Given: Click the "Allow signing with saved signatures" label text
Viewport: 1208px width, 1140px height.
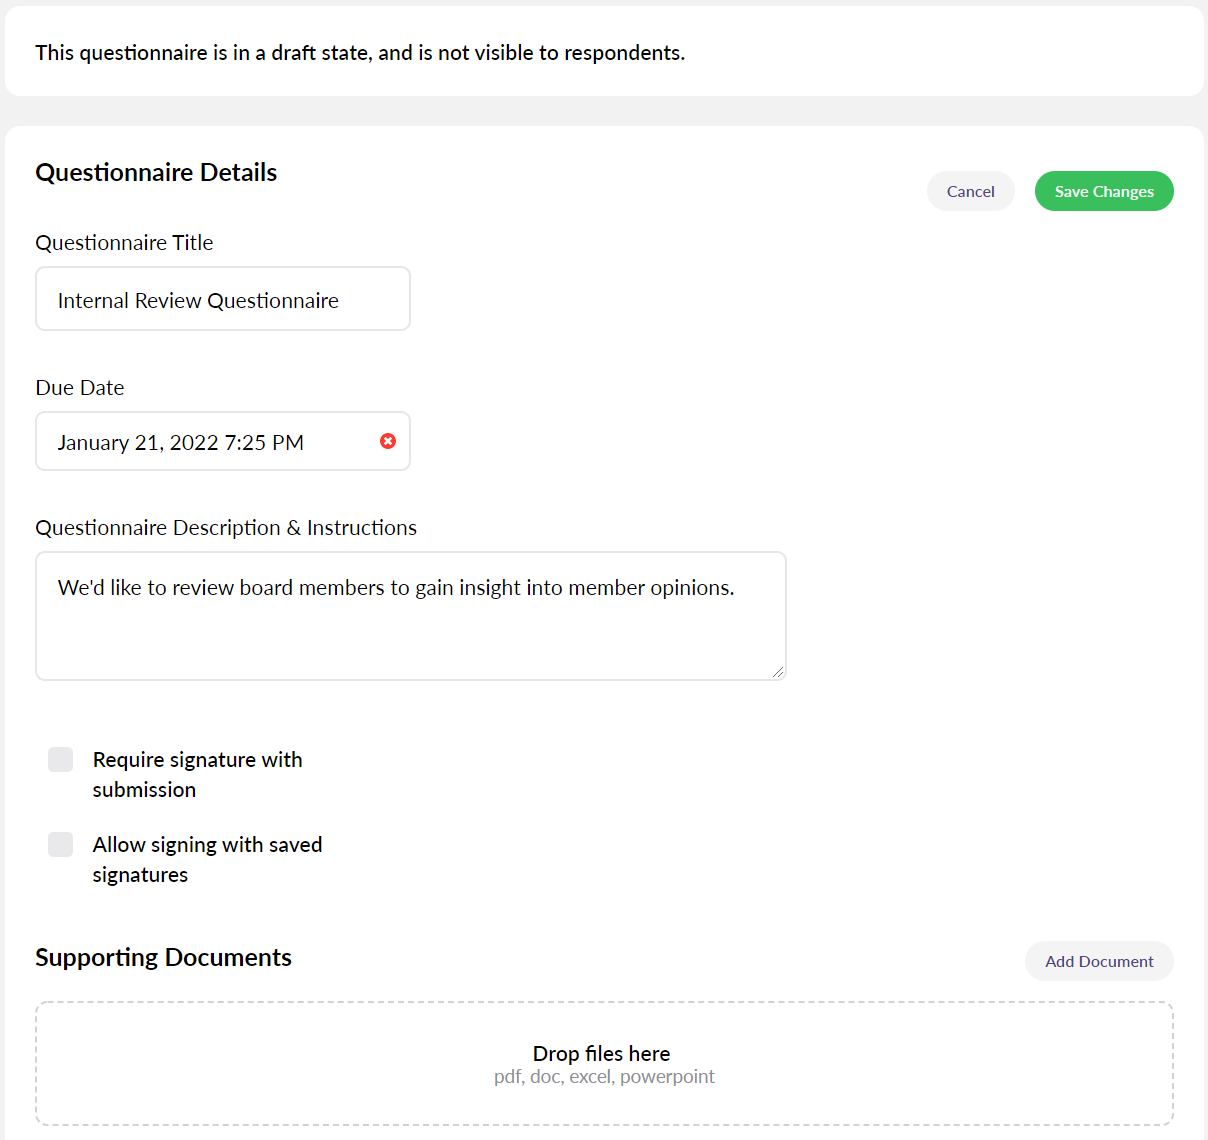Looking at the screenshot, I should 207,859.
